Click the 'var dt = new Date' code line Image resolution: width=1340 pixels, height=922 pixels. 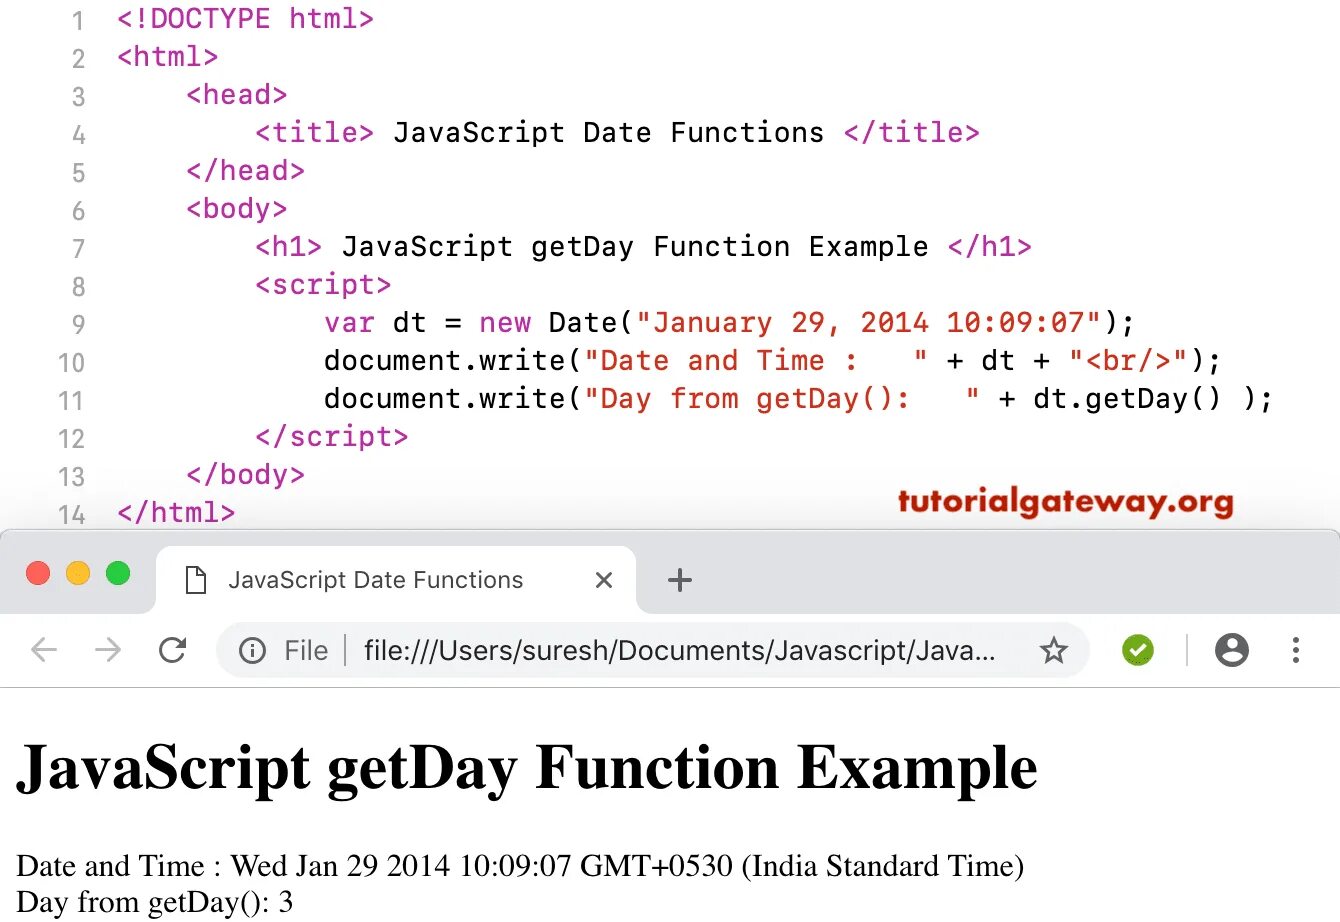tap(729, 323)
